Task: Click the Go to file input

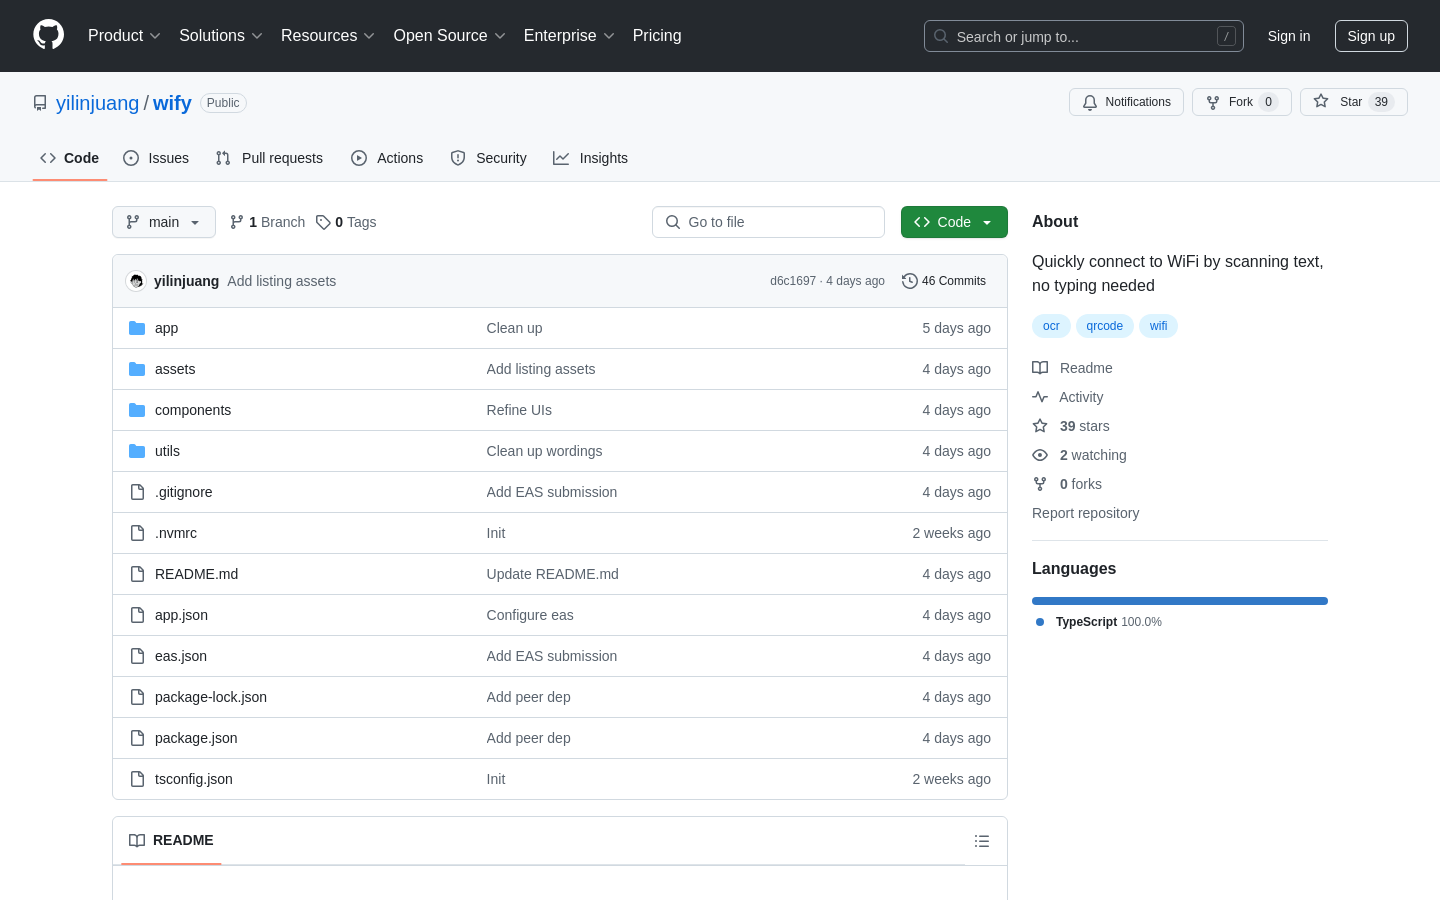Action: point(768,222)
